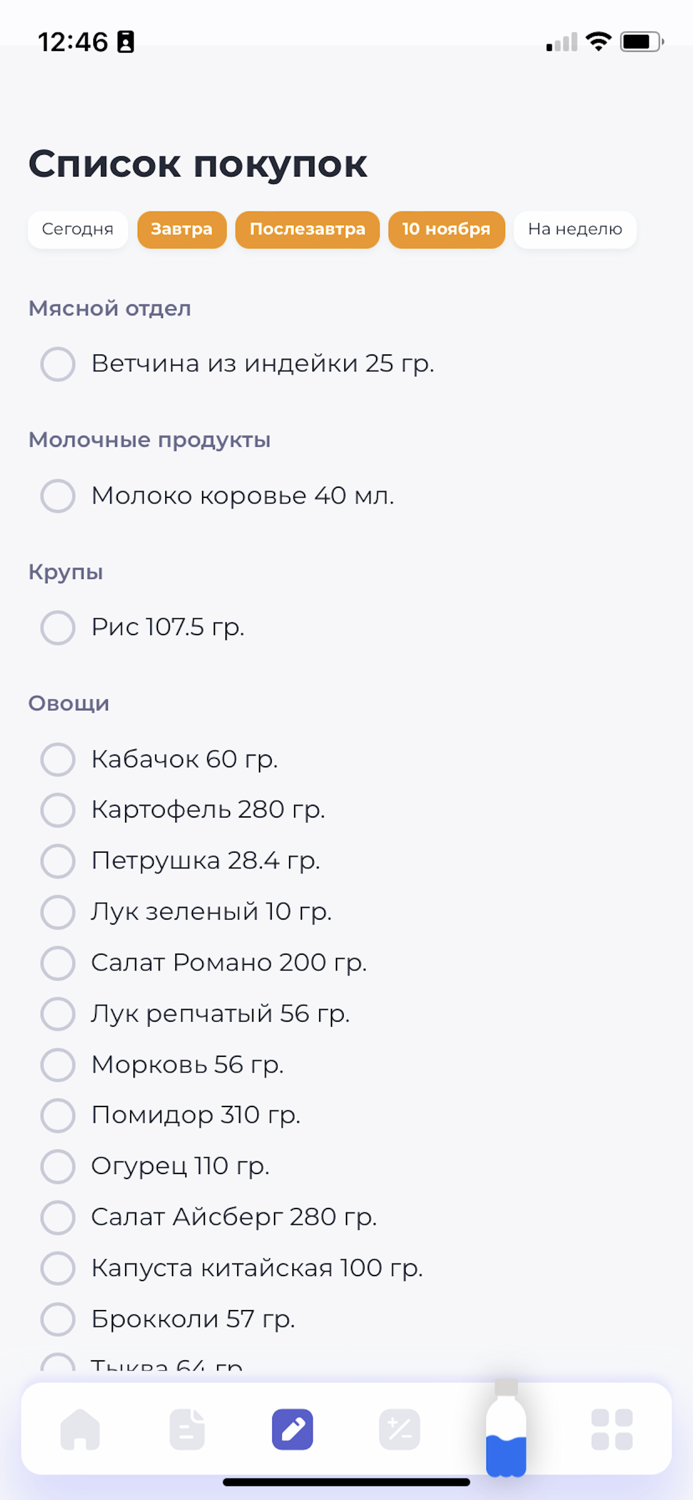This screenshot has height=1500, width=693.
Task: Tap the Список покупок heading
Action: 199,164
